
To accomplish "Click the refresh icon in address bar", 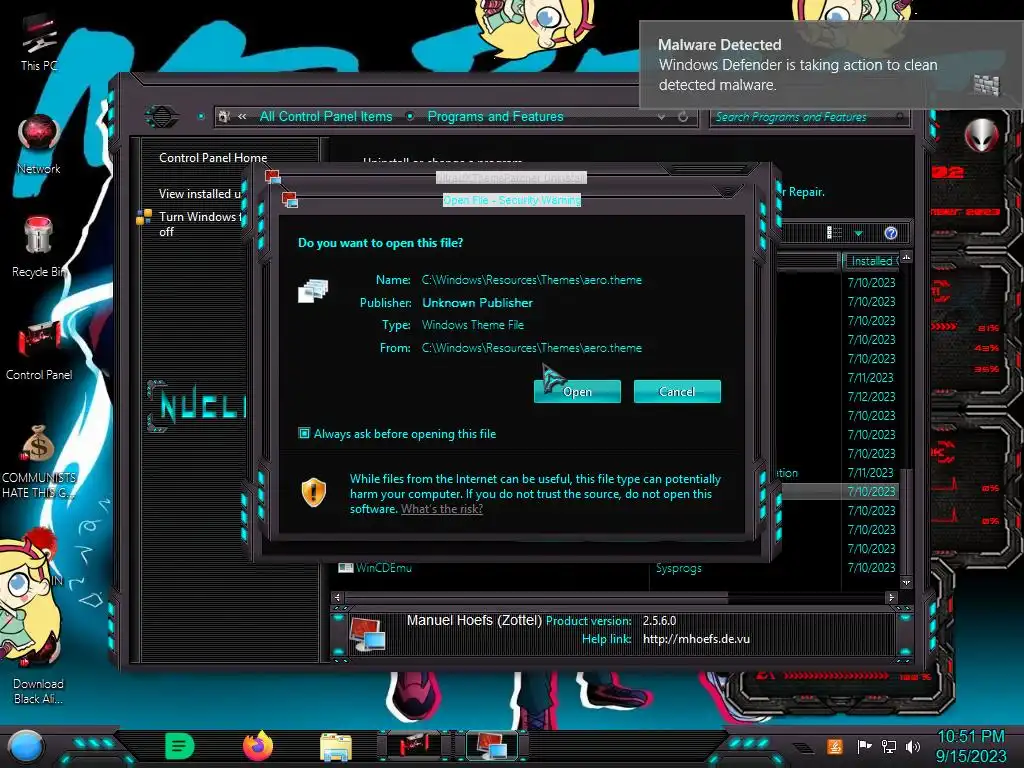I will click(x=682, y=117).
